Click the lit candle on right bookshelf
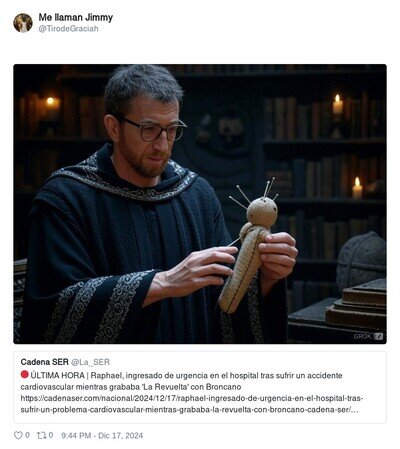This screenshot has height=449, width=400. click(337, 105)
